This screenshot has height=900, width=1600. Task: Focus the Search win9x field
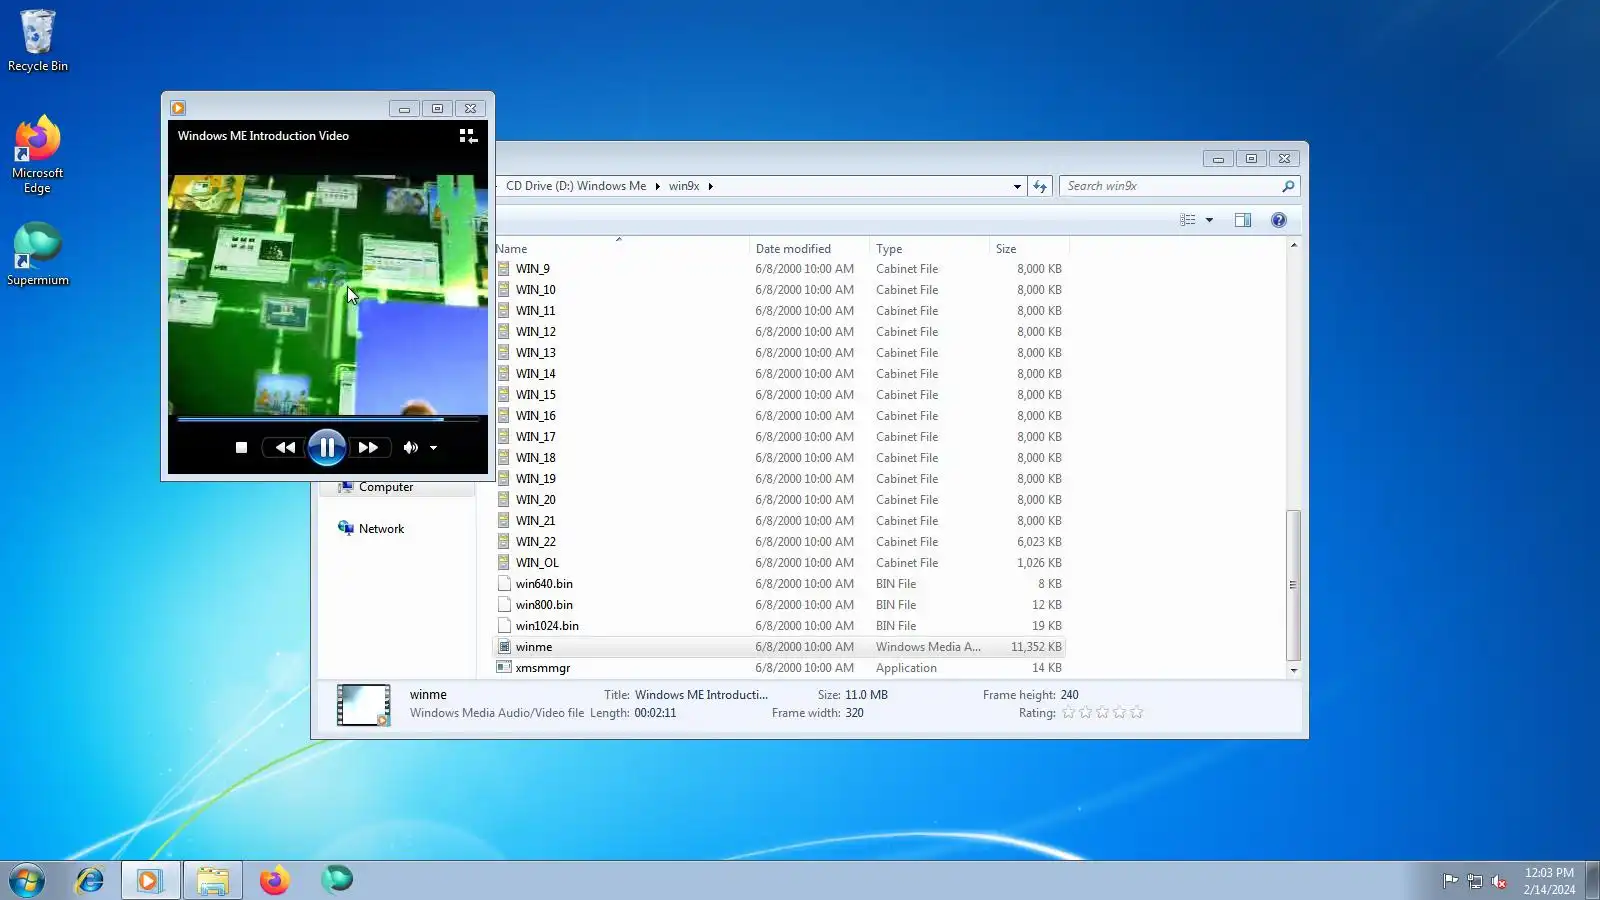[1179, 186]
